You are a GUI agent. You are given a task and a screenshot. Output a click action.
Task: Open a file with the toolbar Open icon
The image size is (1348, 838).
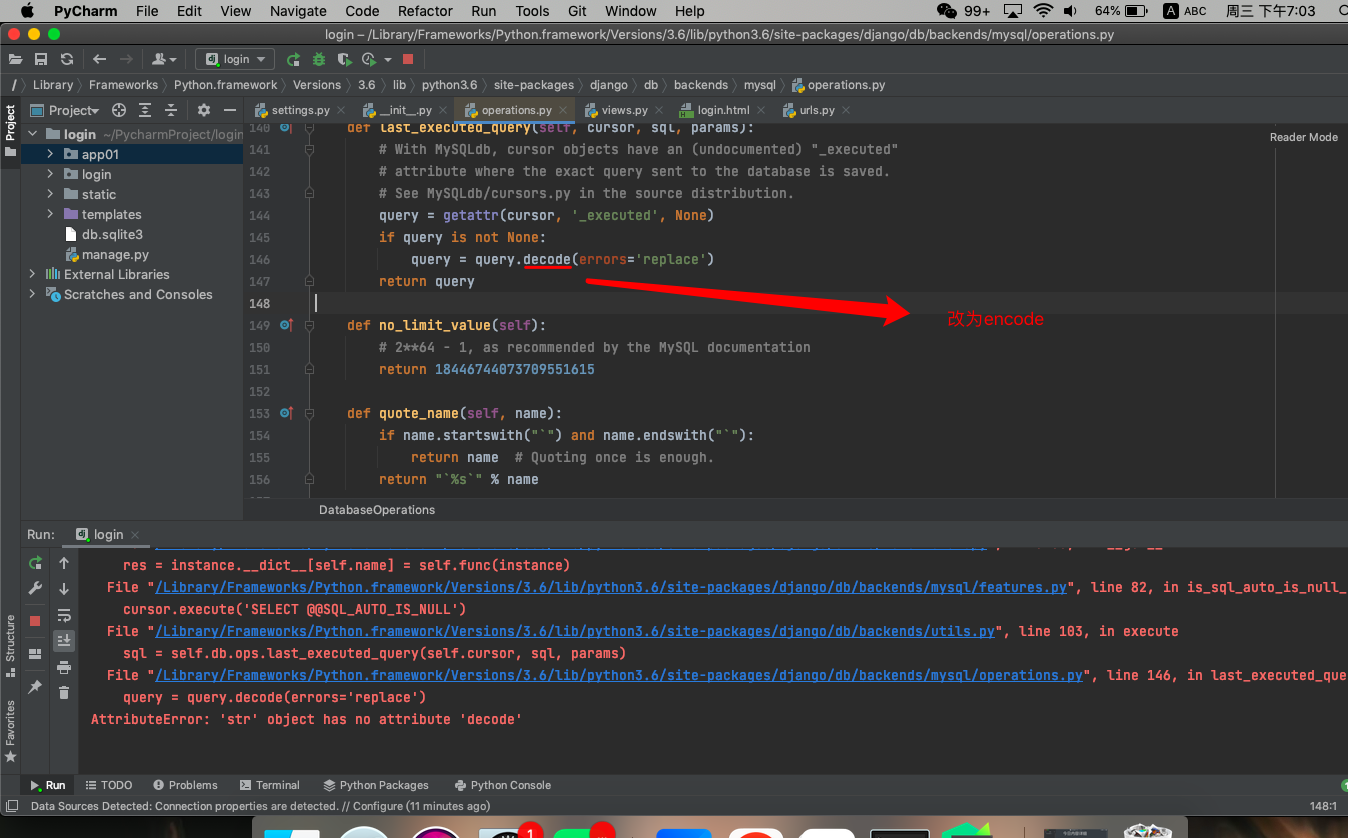click(15, 59)
